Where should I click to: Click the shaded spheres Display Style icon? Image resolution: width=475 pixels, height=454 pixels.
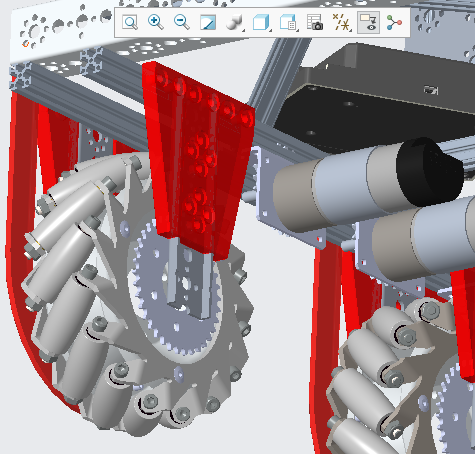233,22
